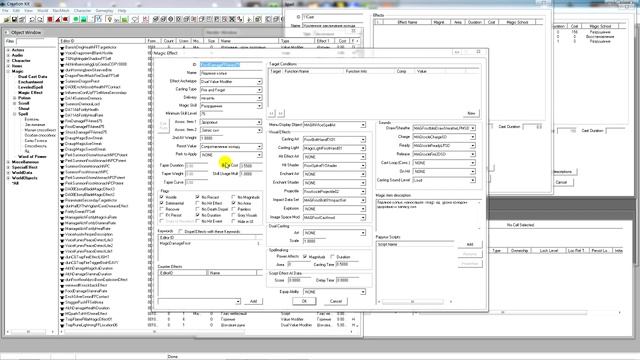The width and height of the screenshot is (640, 360).
Task: Toggle the No Recast flag
Action: coord(198,197)
